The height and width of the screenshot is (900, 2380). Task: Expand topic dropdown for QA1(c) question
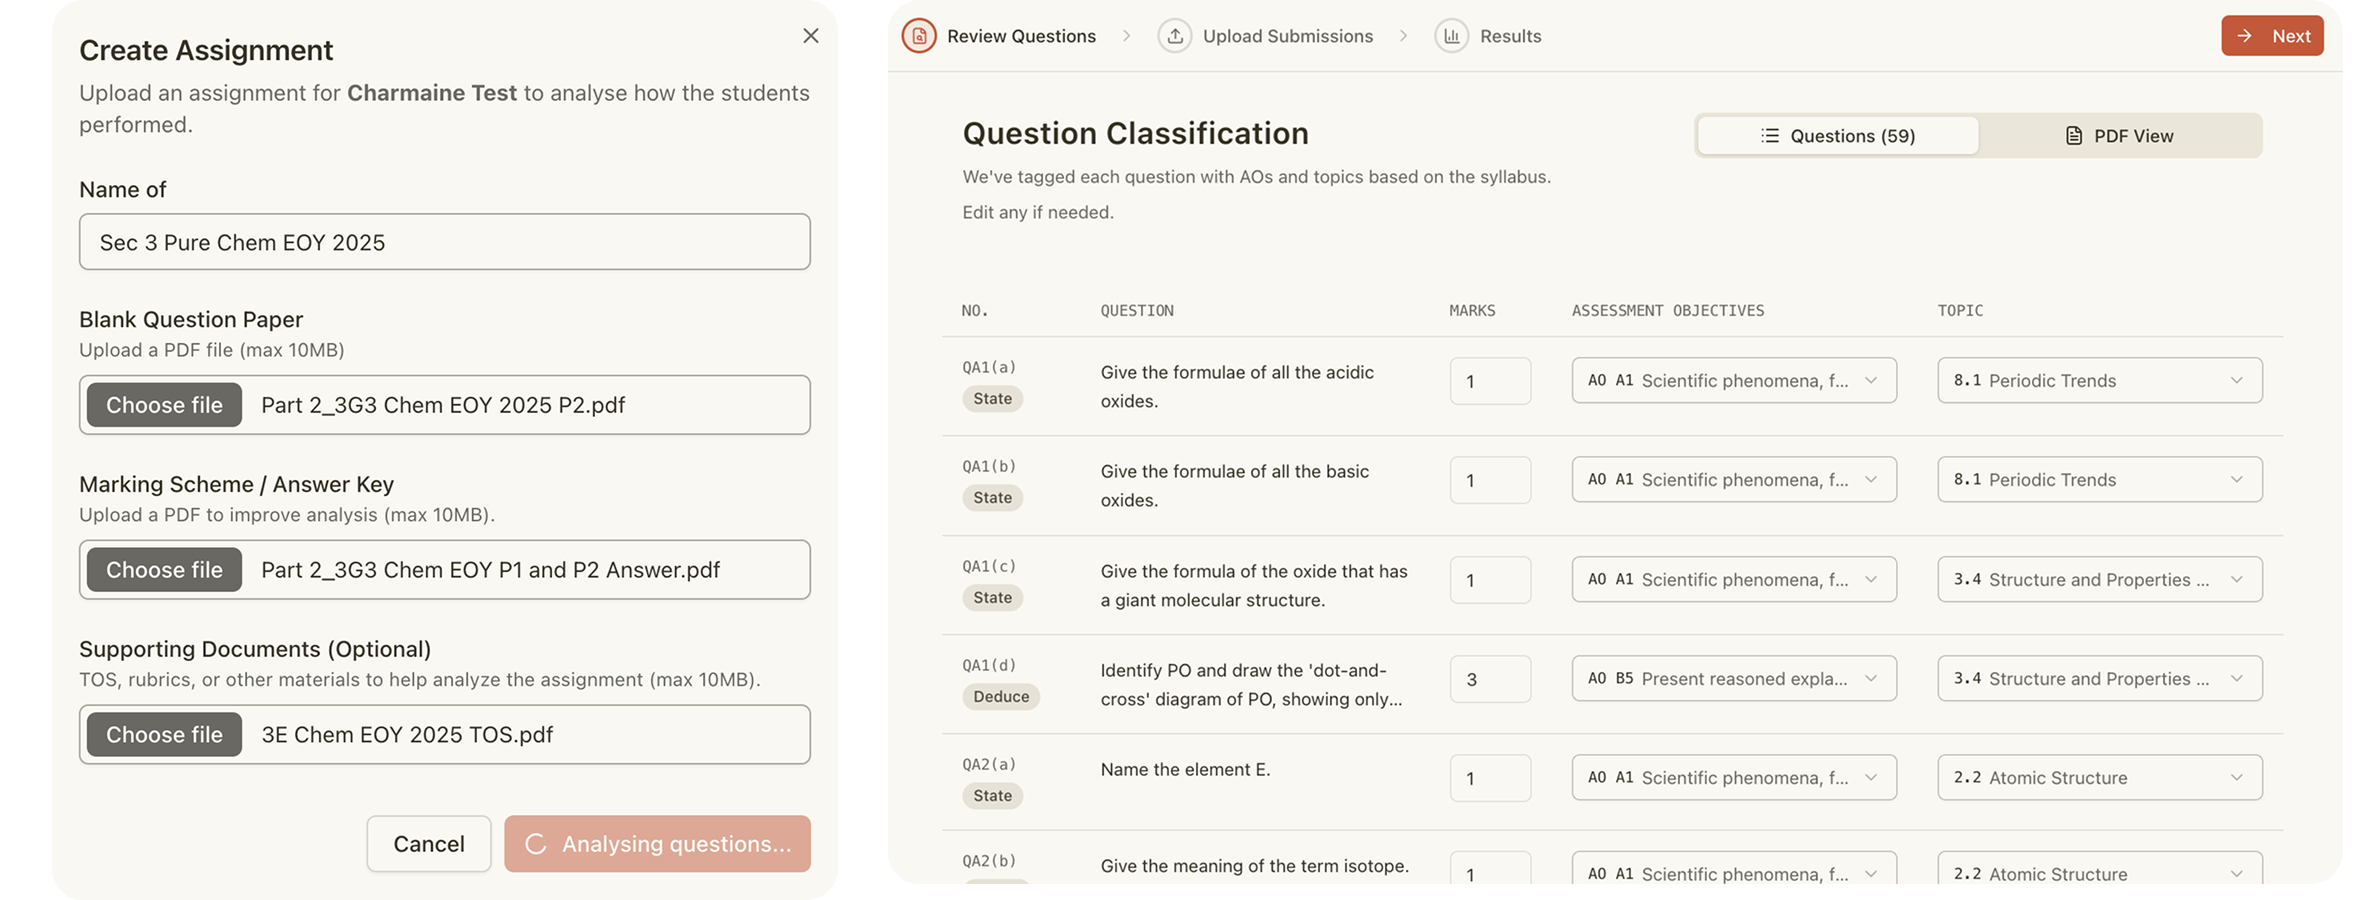coord(2099,580)
